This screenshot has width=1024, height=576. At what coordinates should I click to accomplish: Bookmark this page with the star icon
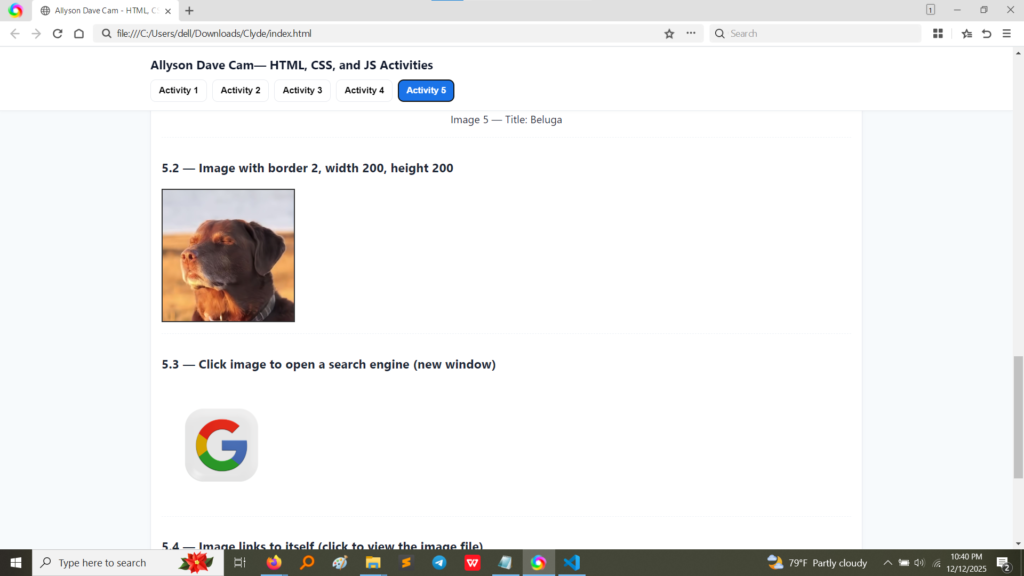(x=669, y=33)
